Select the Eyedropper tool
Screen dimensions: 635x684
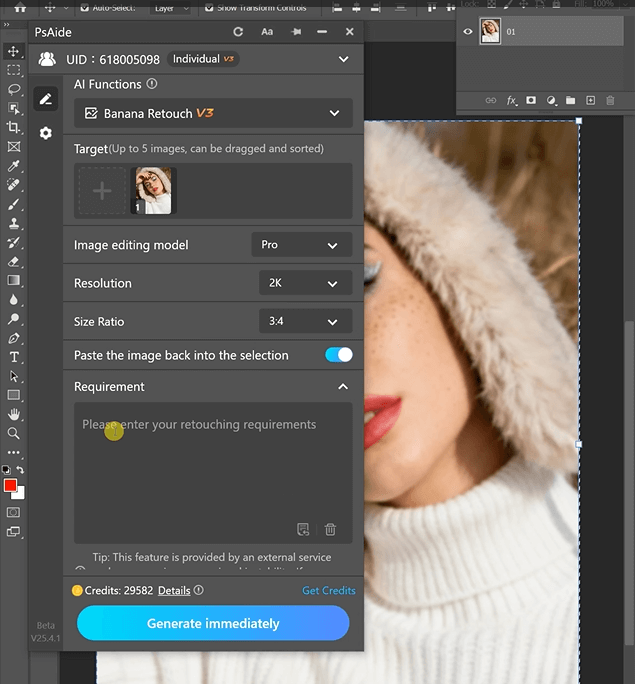14,166
